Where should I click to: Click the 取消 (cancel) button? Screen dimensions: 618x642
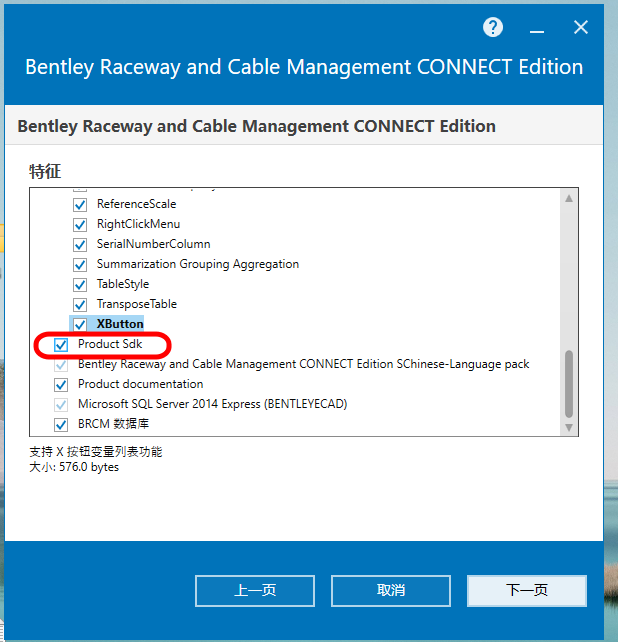391,590
